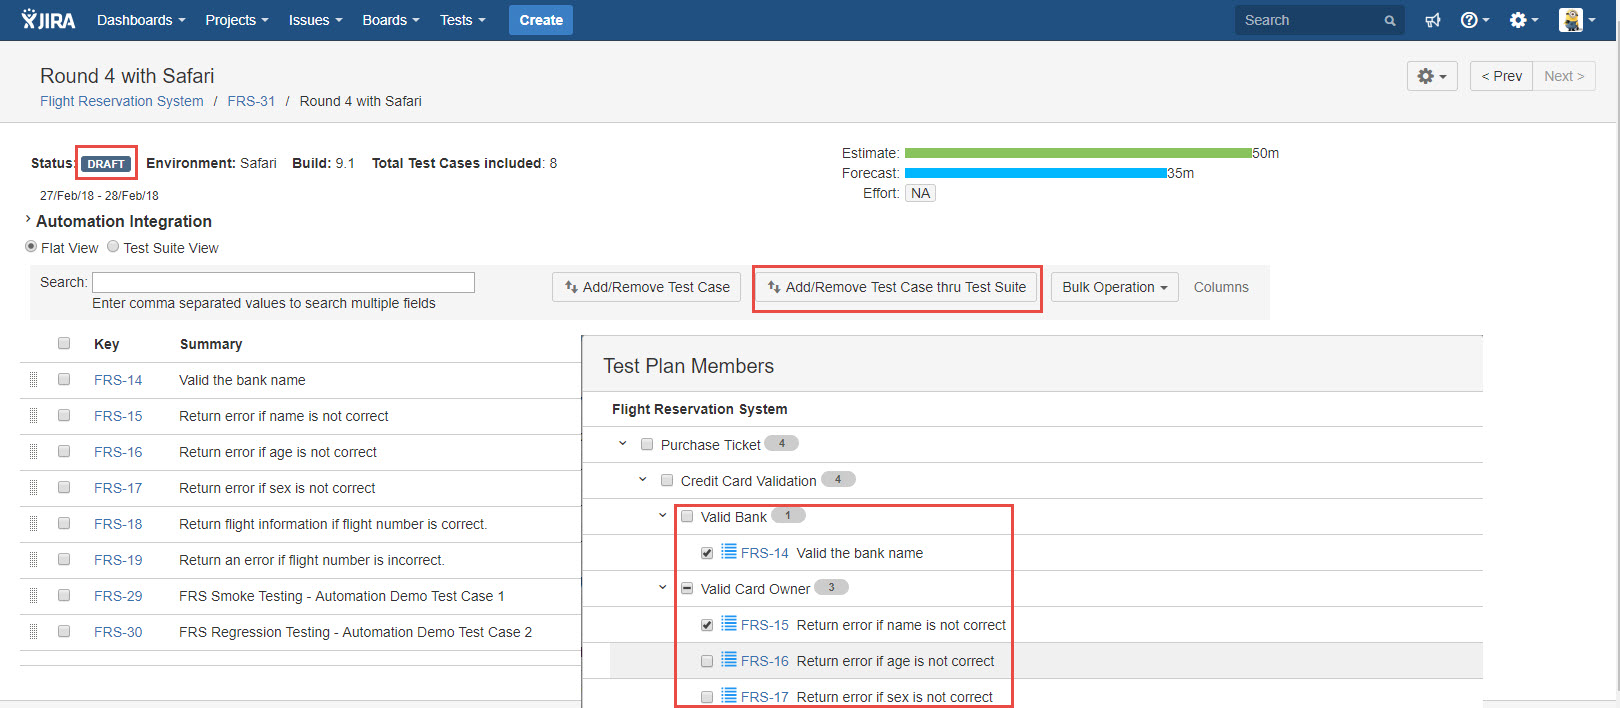Image resolution: width=1620 pixels, height=708 pixels.
Task: Tick the select-all checkbox in table header
Action: (x=64, y=343)
